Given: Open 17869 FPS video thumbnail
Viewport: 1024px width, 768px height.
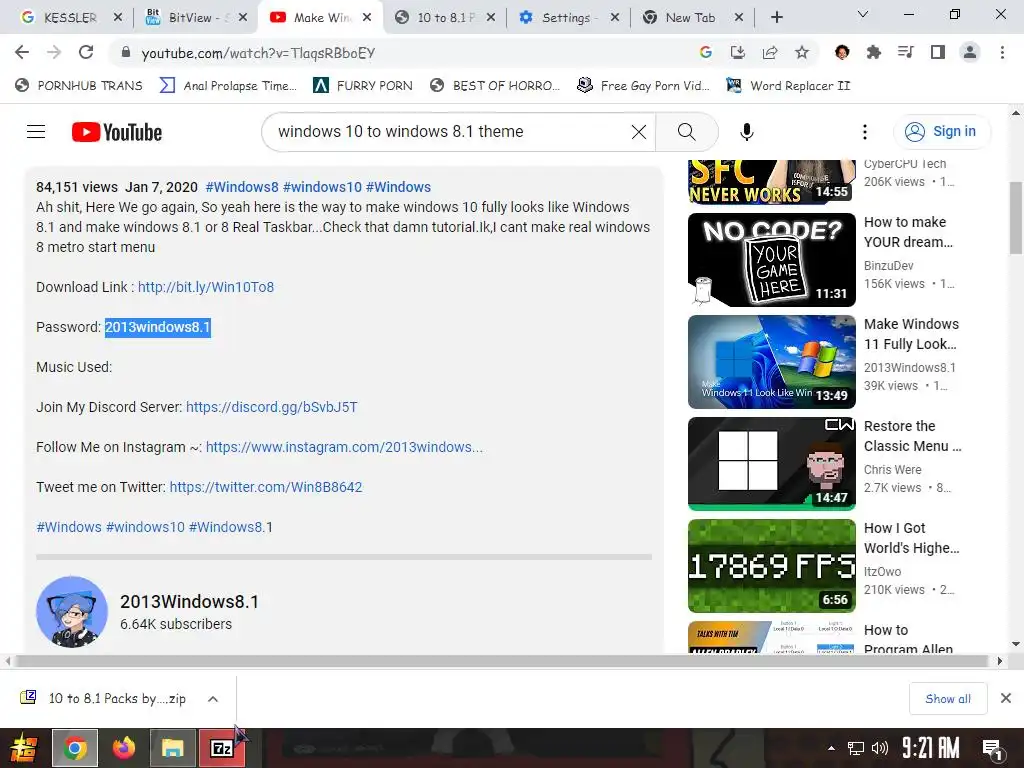Looking at the screenshot, I should 771,566.
